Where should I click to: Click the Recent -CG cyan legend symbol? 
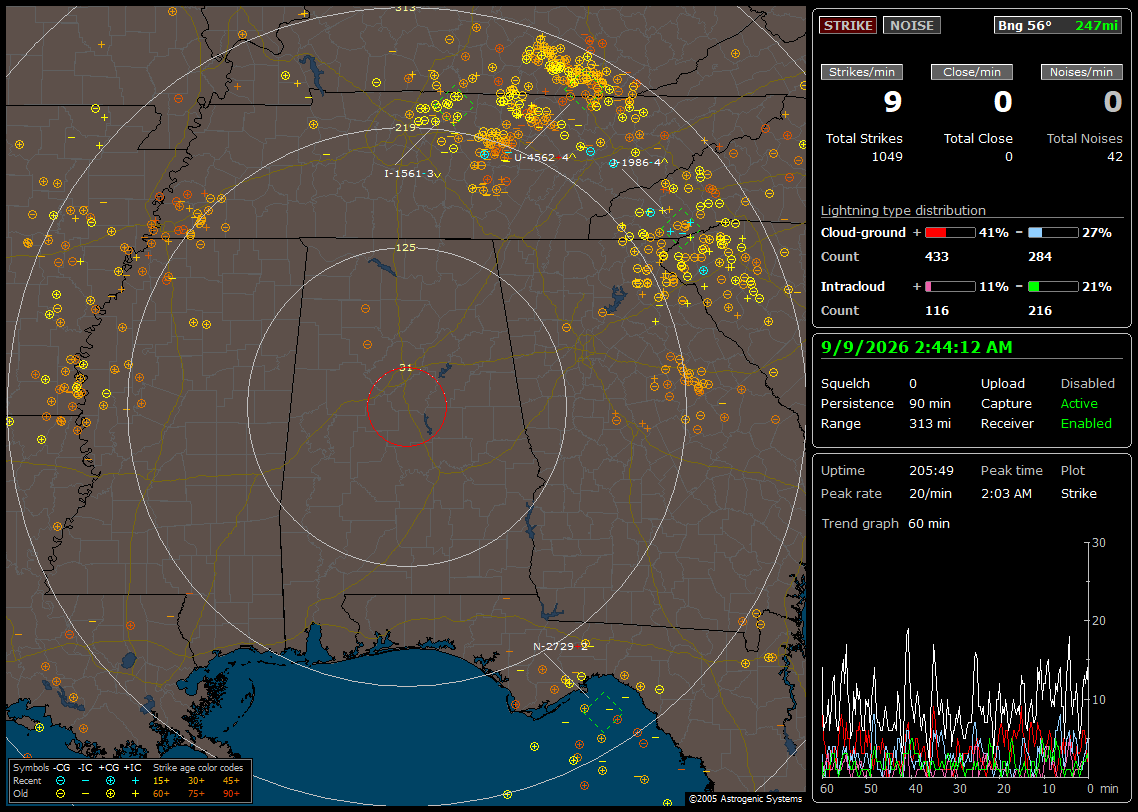61,781
